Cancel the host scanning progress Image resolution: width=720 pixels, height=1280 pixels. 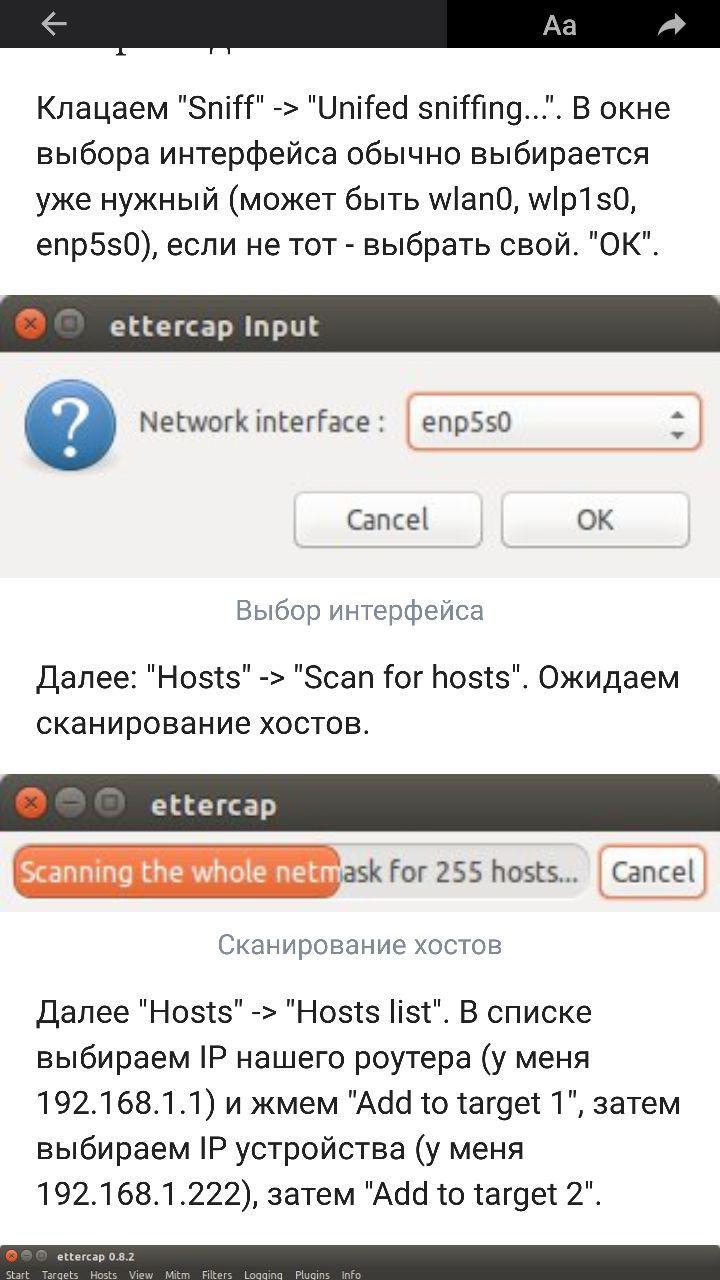[x=652, y=872]
